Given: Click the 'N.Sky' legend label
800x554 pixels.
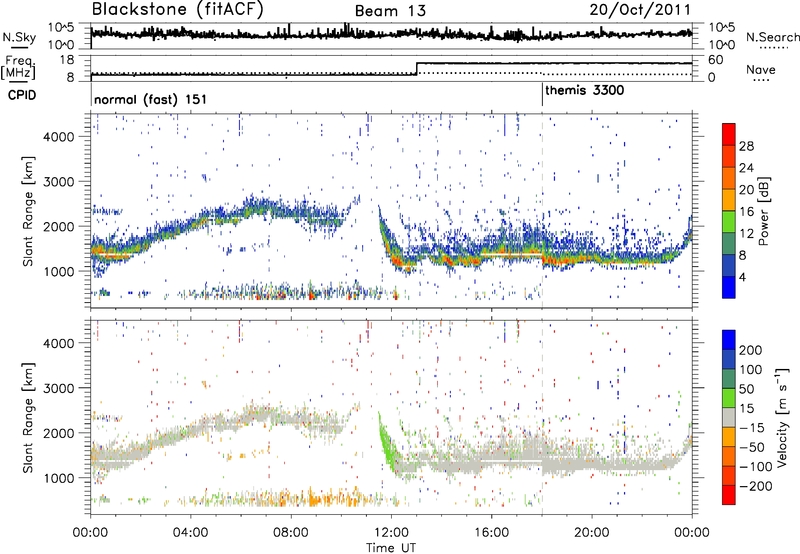Looking at the screenshot, I should coord(19,37).
